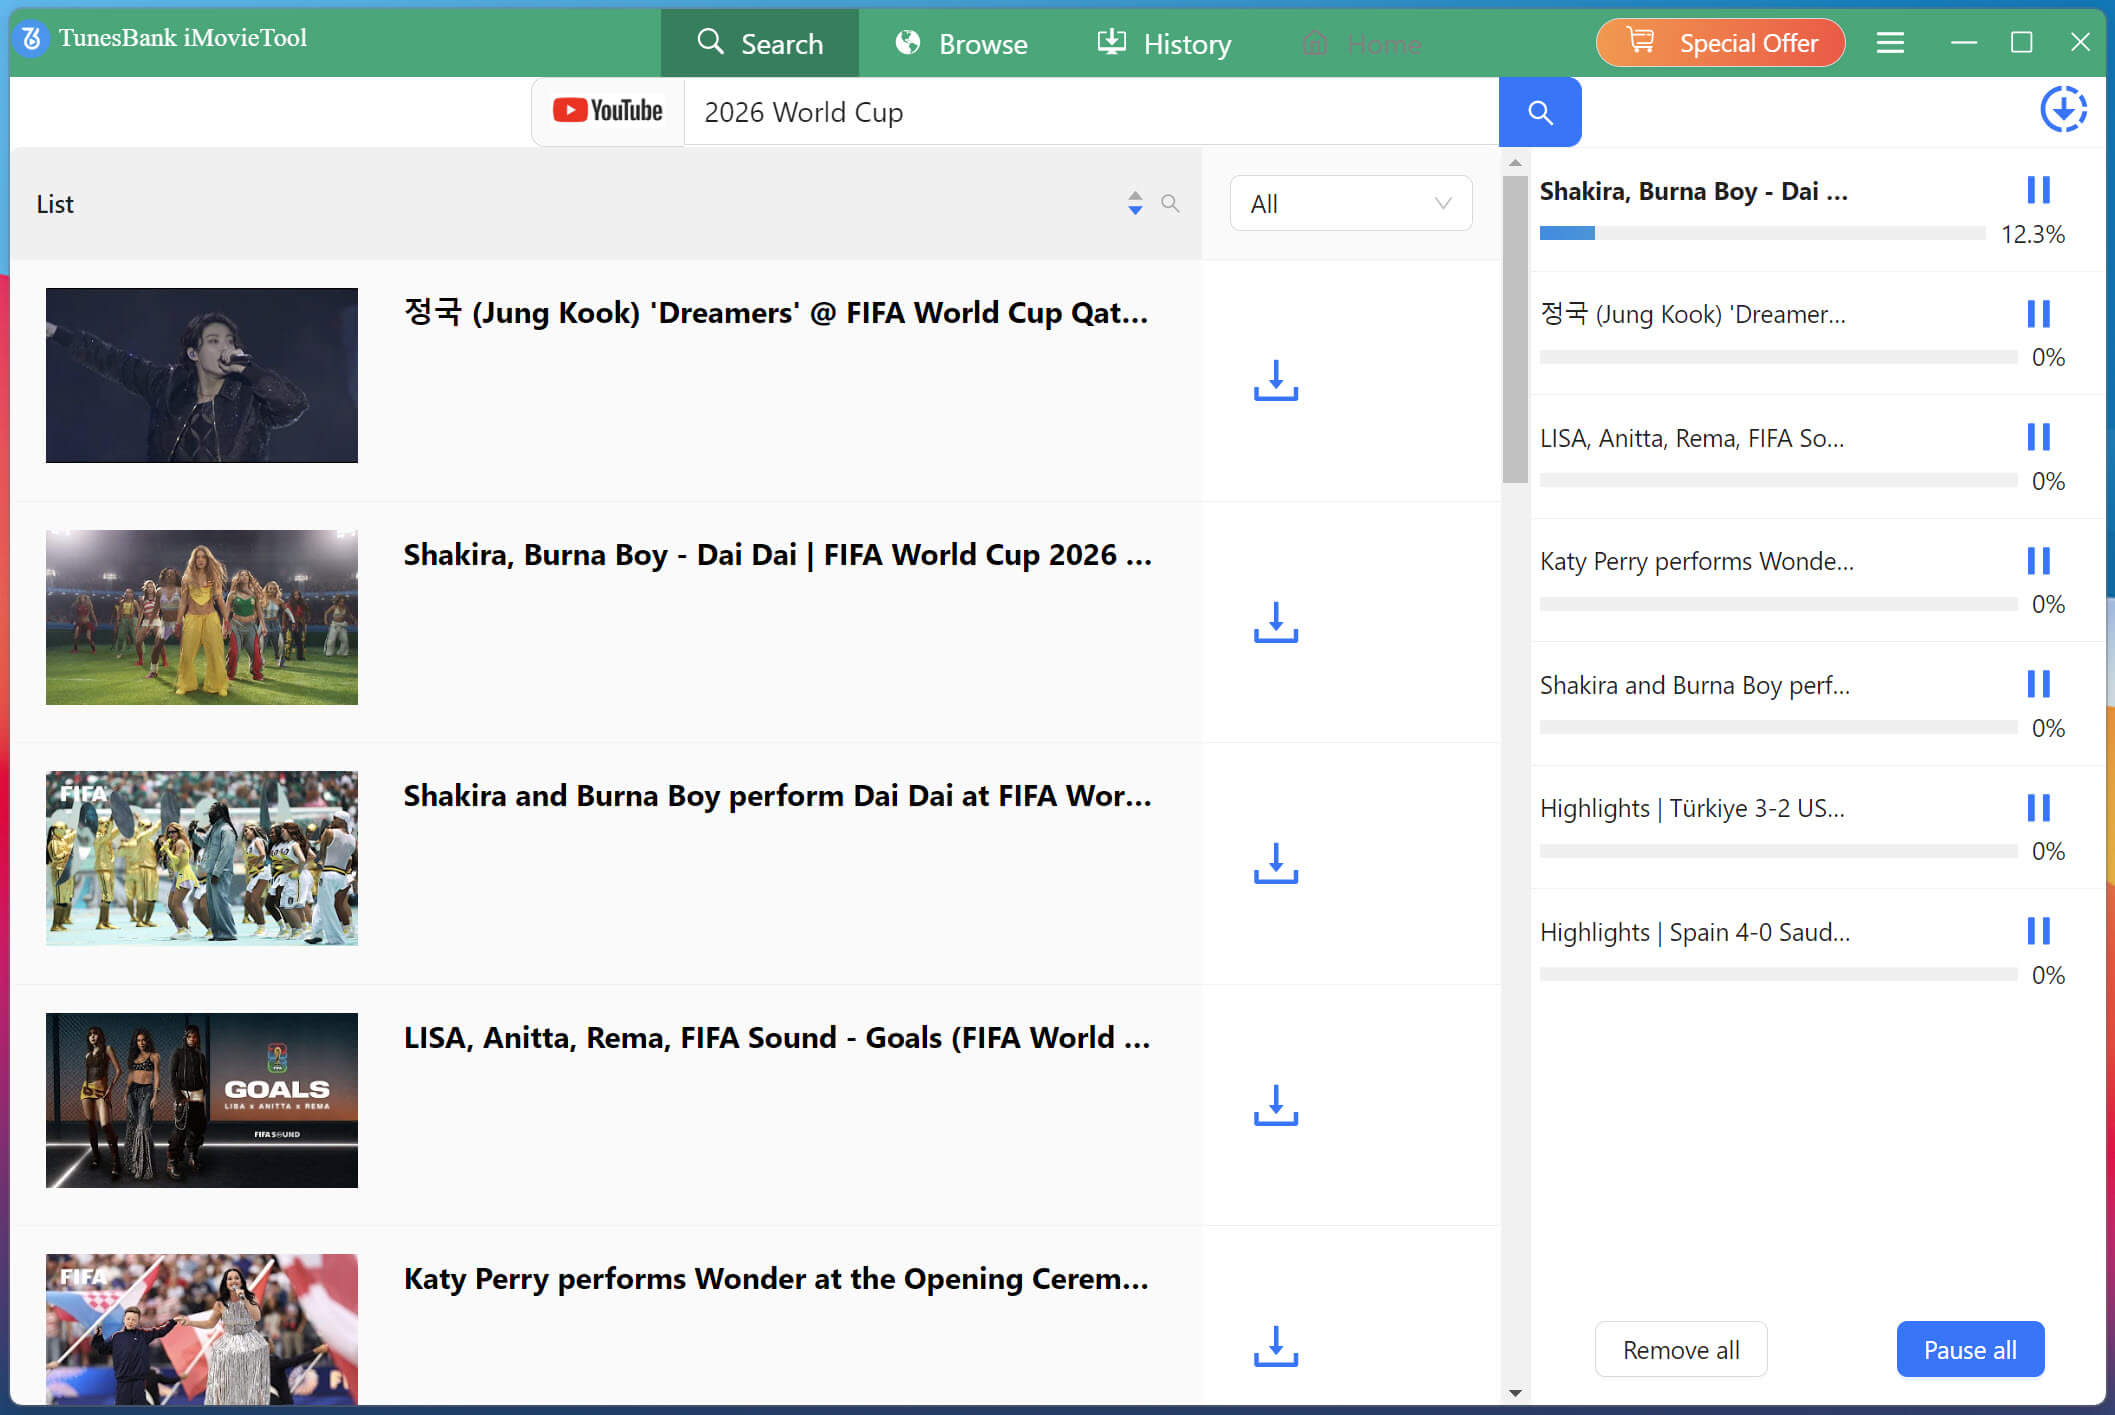Open the Katy Perry Wonder thumbnail
The image size is (2115, 1415).
[x=202, y=1330]
